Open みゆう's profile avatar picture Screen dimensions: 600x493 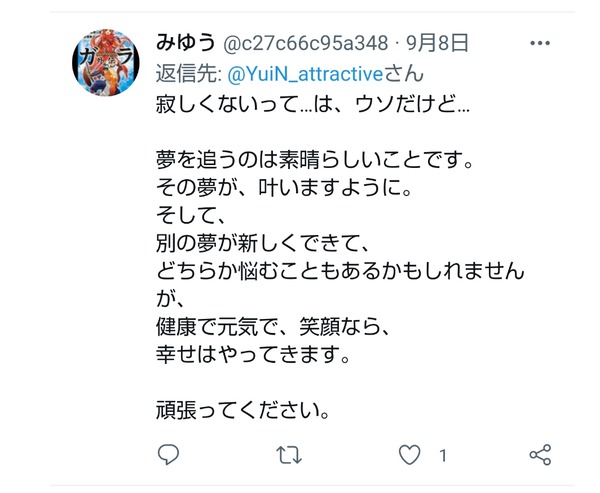coord(106,62)
